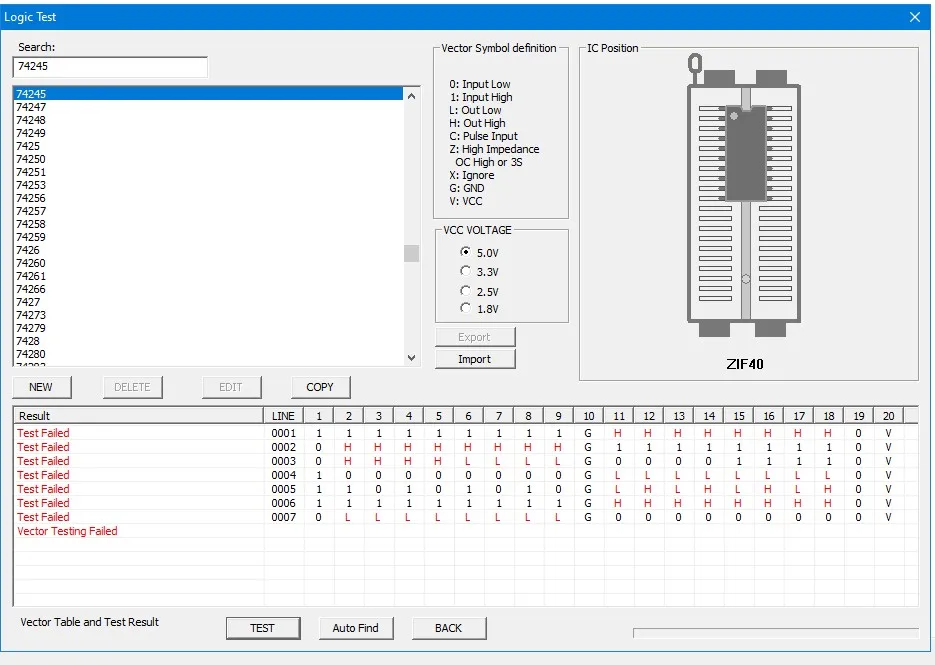Pick the 1.8V voltage radio button
The width and height of the screenshot is (935, 665).
465,309
